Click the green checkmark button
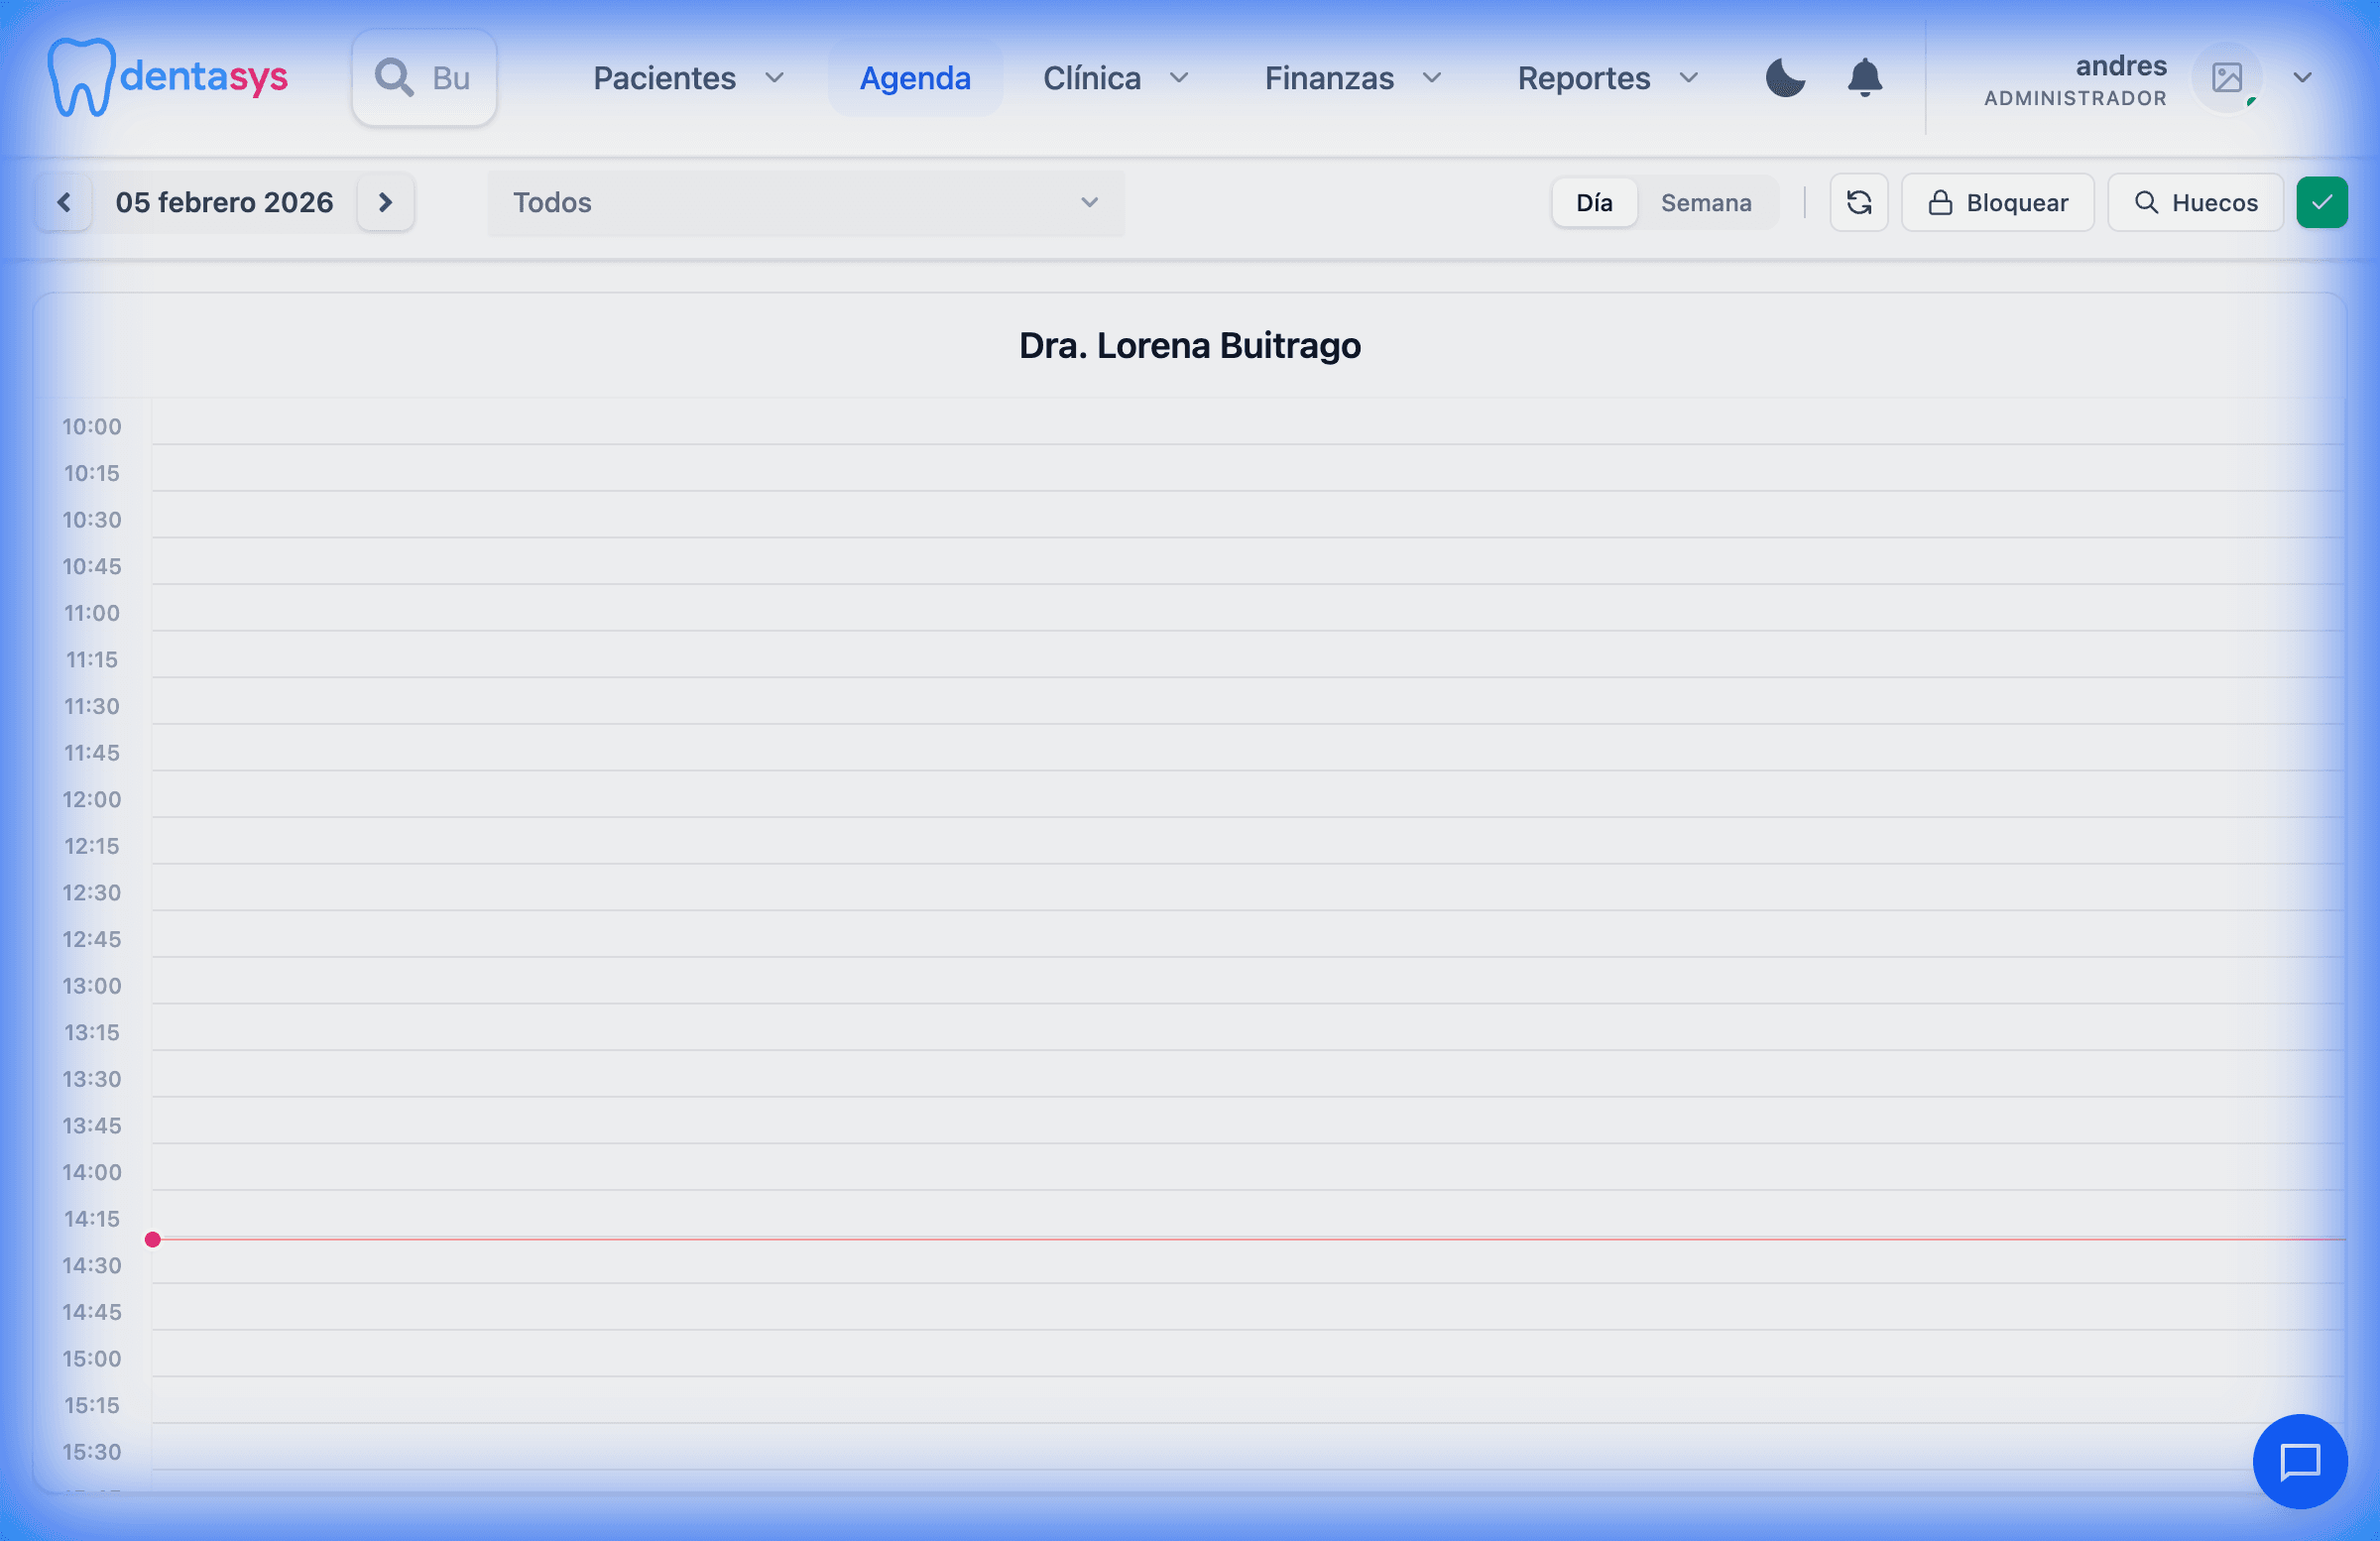The height and width of the screenshot is (1541, 2380). [x=2321, y=203]
